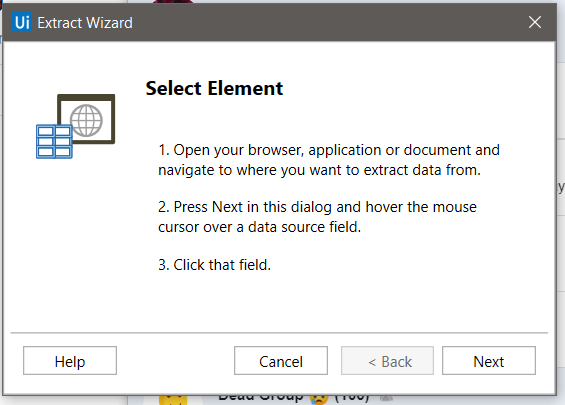Click the 'Click that field' instruction
The image size is (565, 405).
[214, 265]
